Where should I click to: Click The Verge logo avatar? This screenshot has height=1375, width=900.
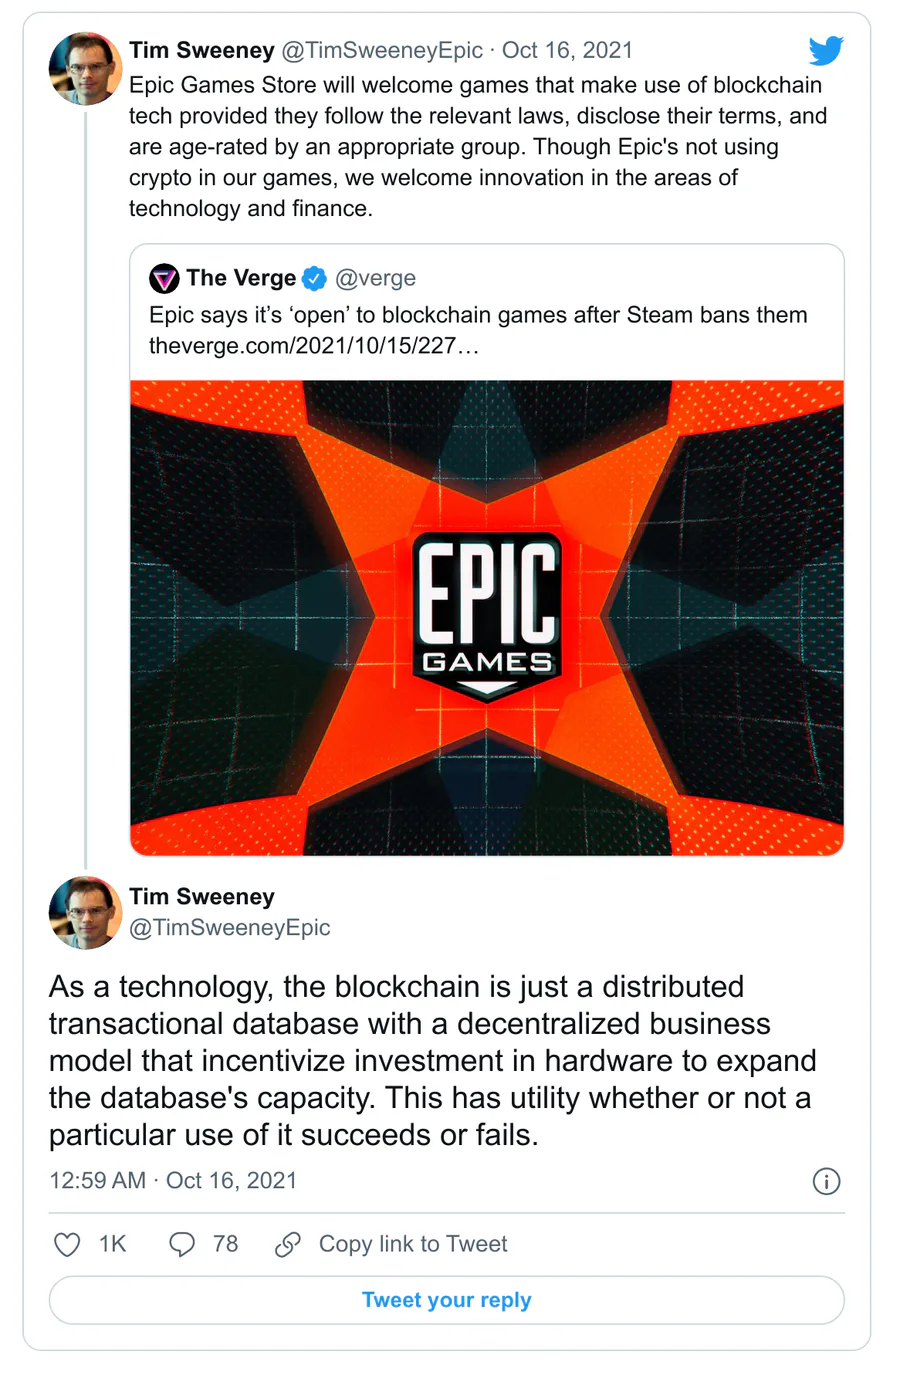pyautogui.click(x=164, y=278)
